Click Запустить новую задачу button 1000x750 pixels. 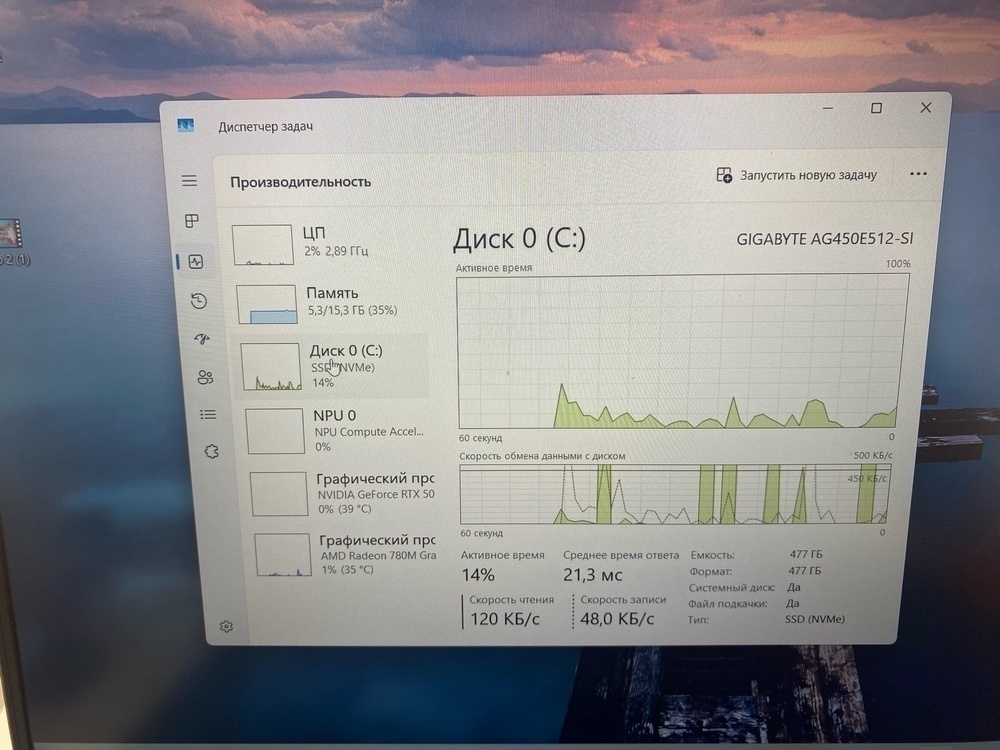point(797,175)
